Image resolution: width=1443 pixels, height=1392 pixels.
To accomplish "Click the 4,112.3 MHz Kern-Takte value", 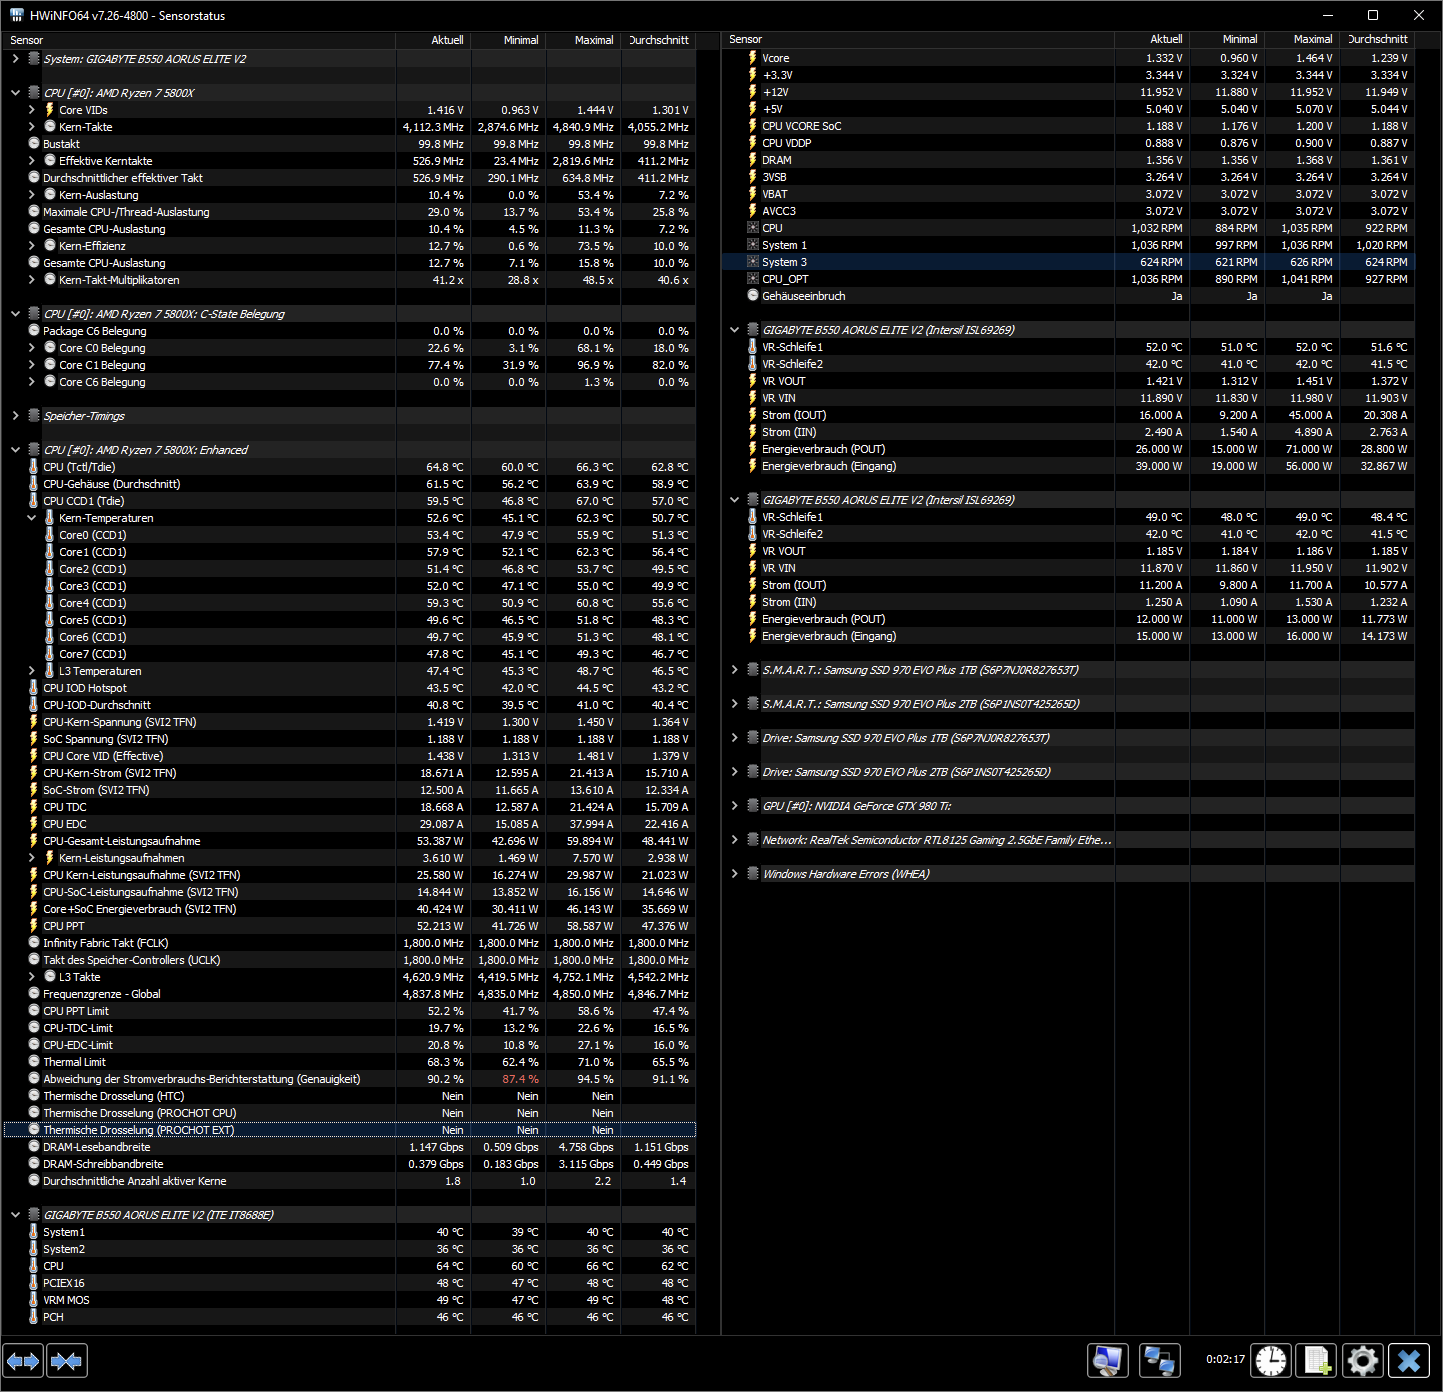I will [x=433, y=127].
